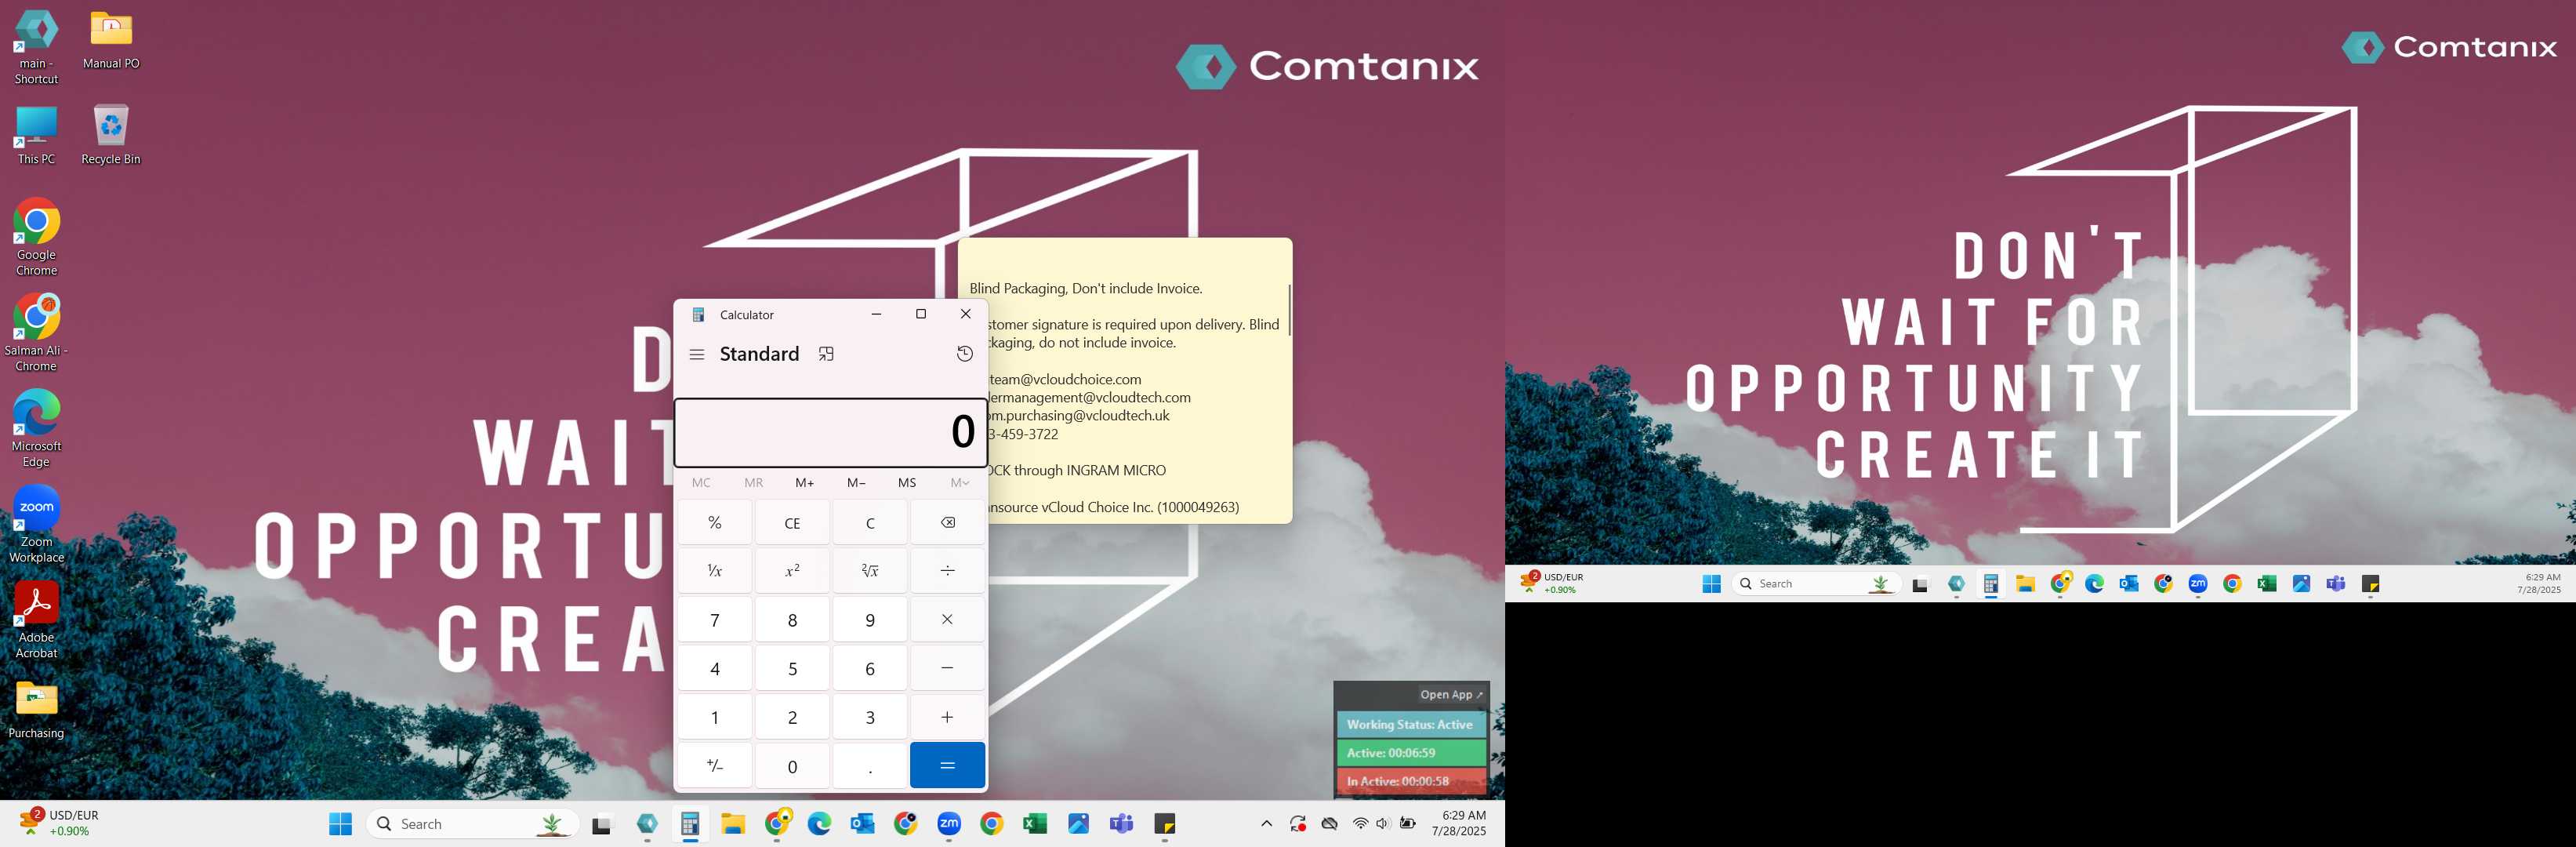Viewport: 2576px width, 847px height.
Task: Click the multiply operator key
Action: tap(947, 619)
